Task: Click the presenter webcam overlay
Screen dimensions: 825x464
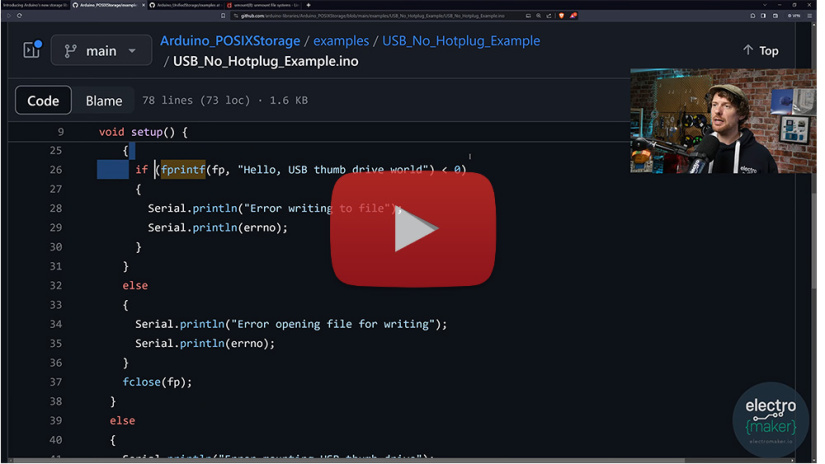Action: tap(723, 120)
